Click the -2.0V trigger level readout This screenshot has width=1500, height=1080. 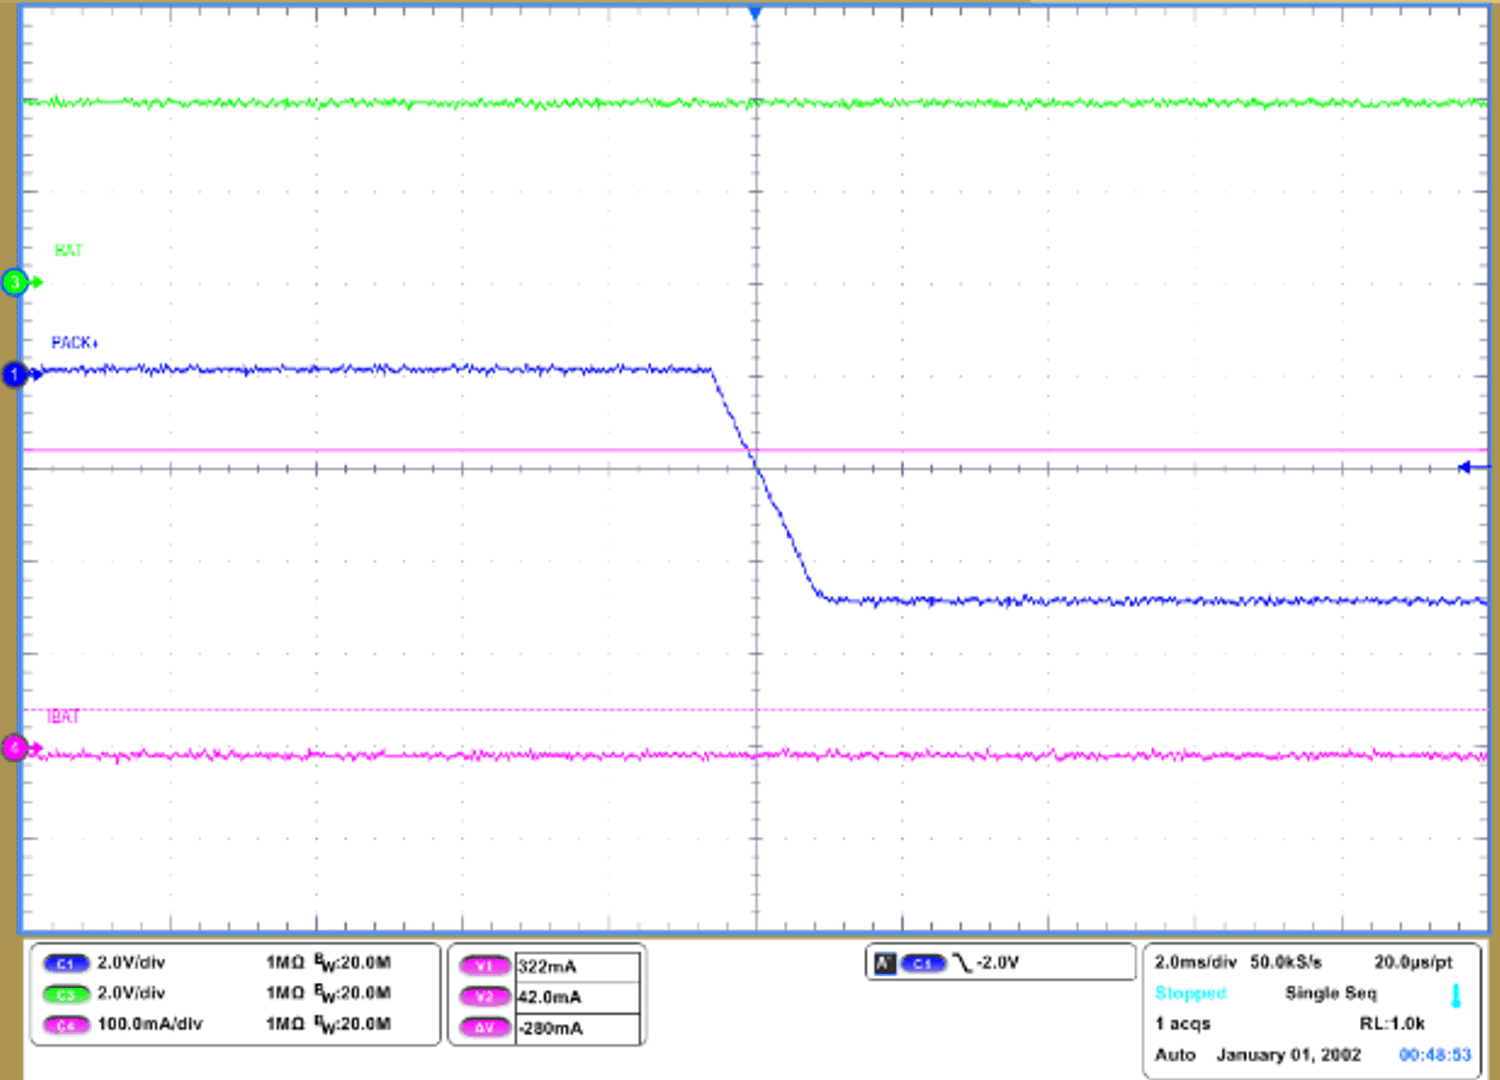tap(997, 963)
